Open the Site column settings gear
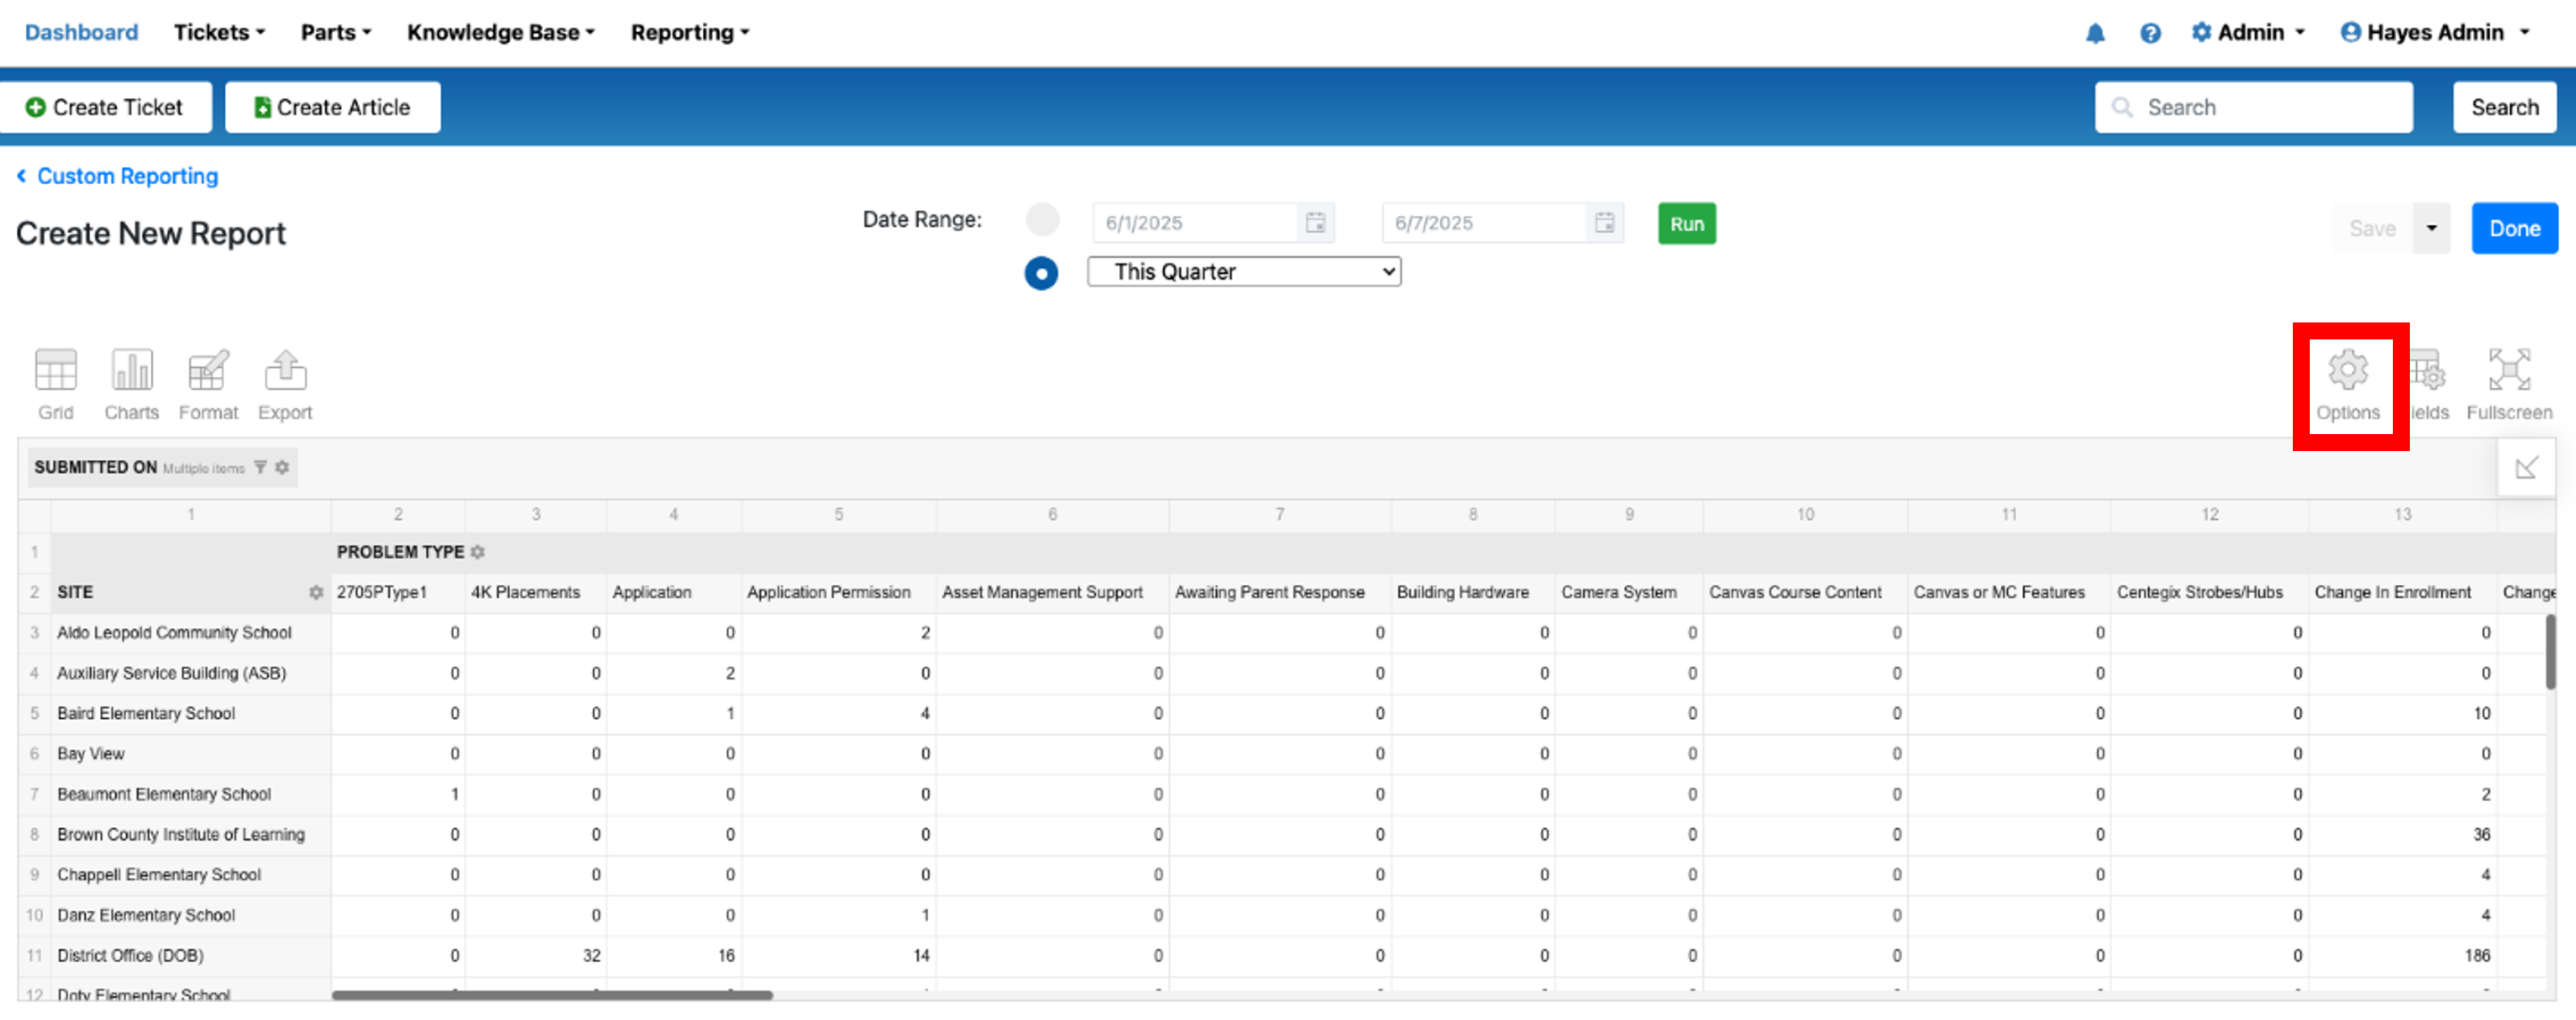The height and width of the screenshot is (1020, 2576). click(x=316, y=593)
